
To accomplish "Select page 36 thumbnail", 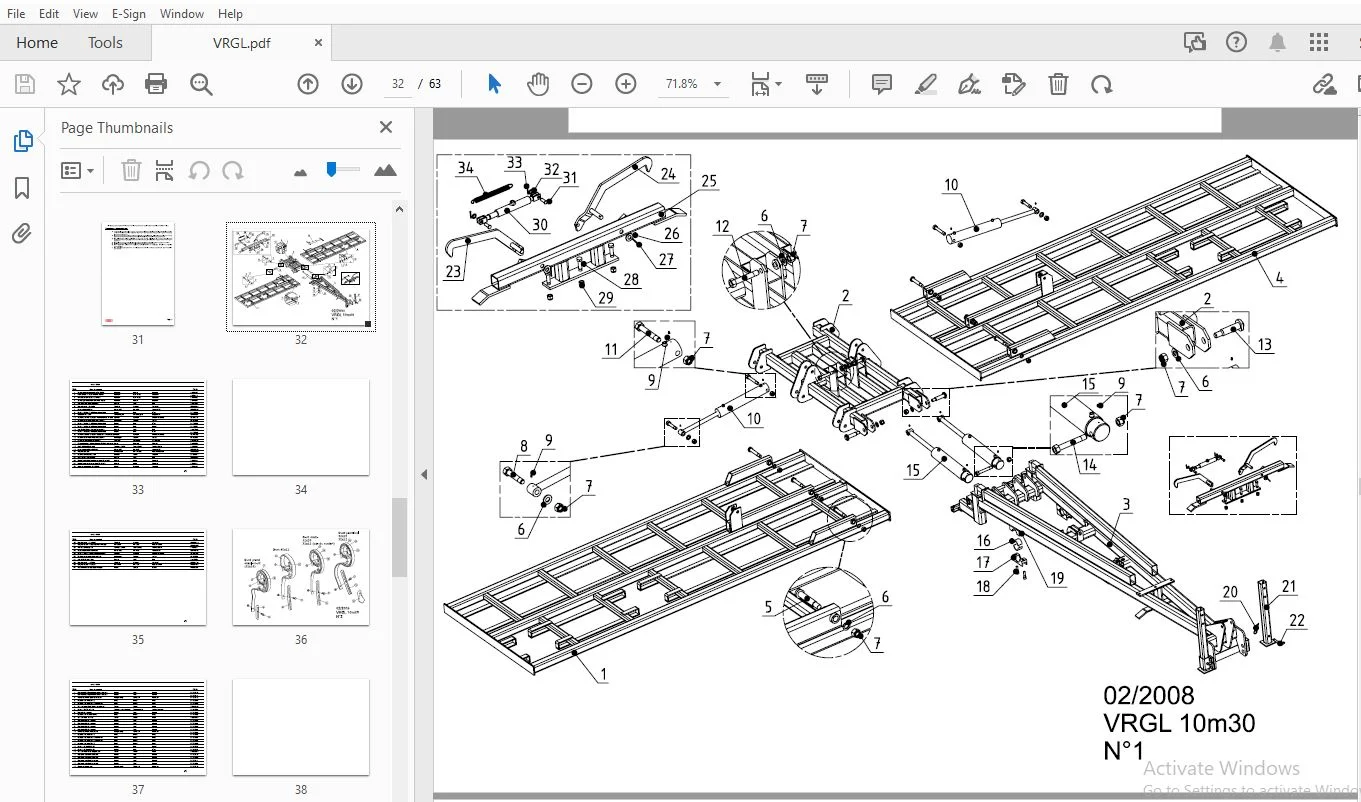I will (x=301, y=577).
